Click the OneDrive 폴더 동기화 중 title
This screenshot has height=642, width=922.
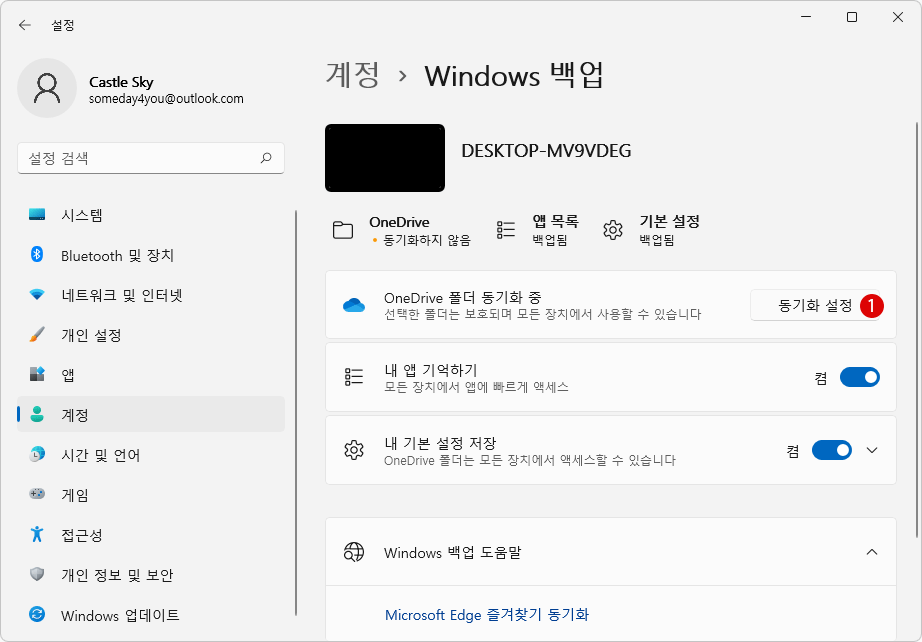(x=463, y=297)
